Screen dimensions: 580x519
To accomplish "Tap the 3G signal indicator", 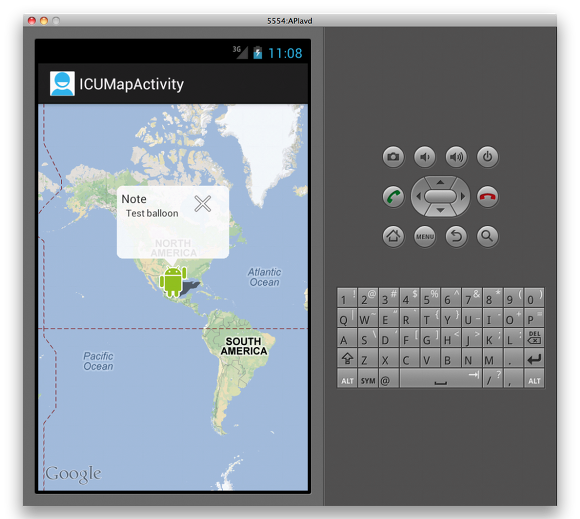I will coord(240,52).
